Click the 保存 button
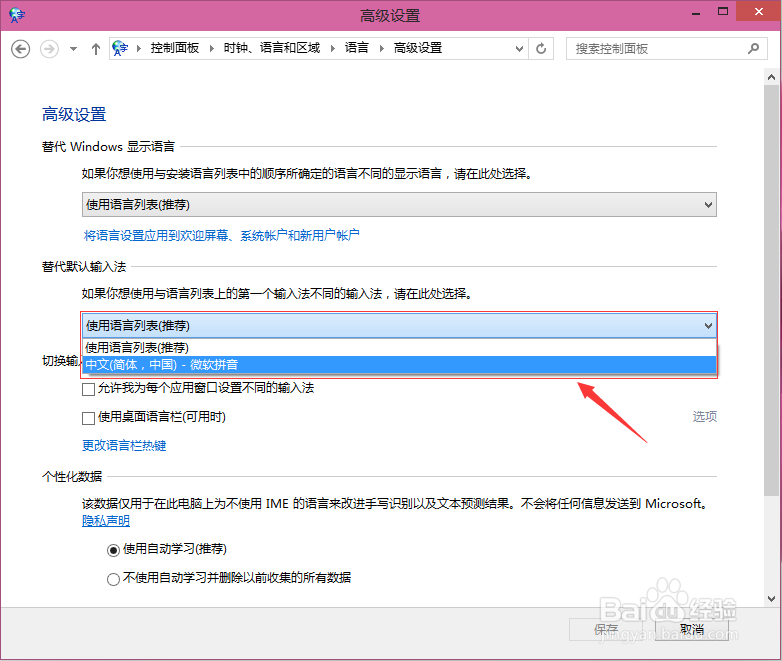 point(606,630)
